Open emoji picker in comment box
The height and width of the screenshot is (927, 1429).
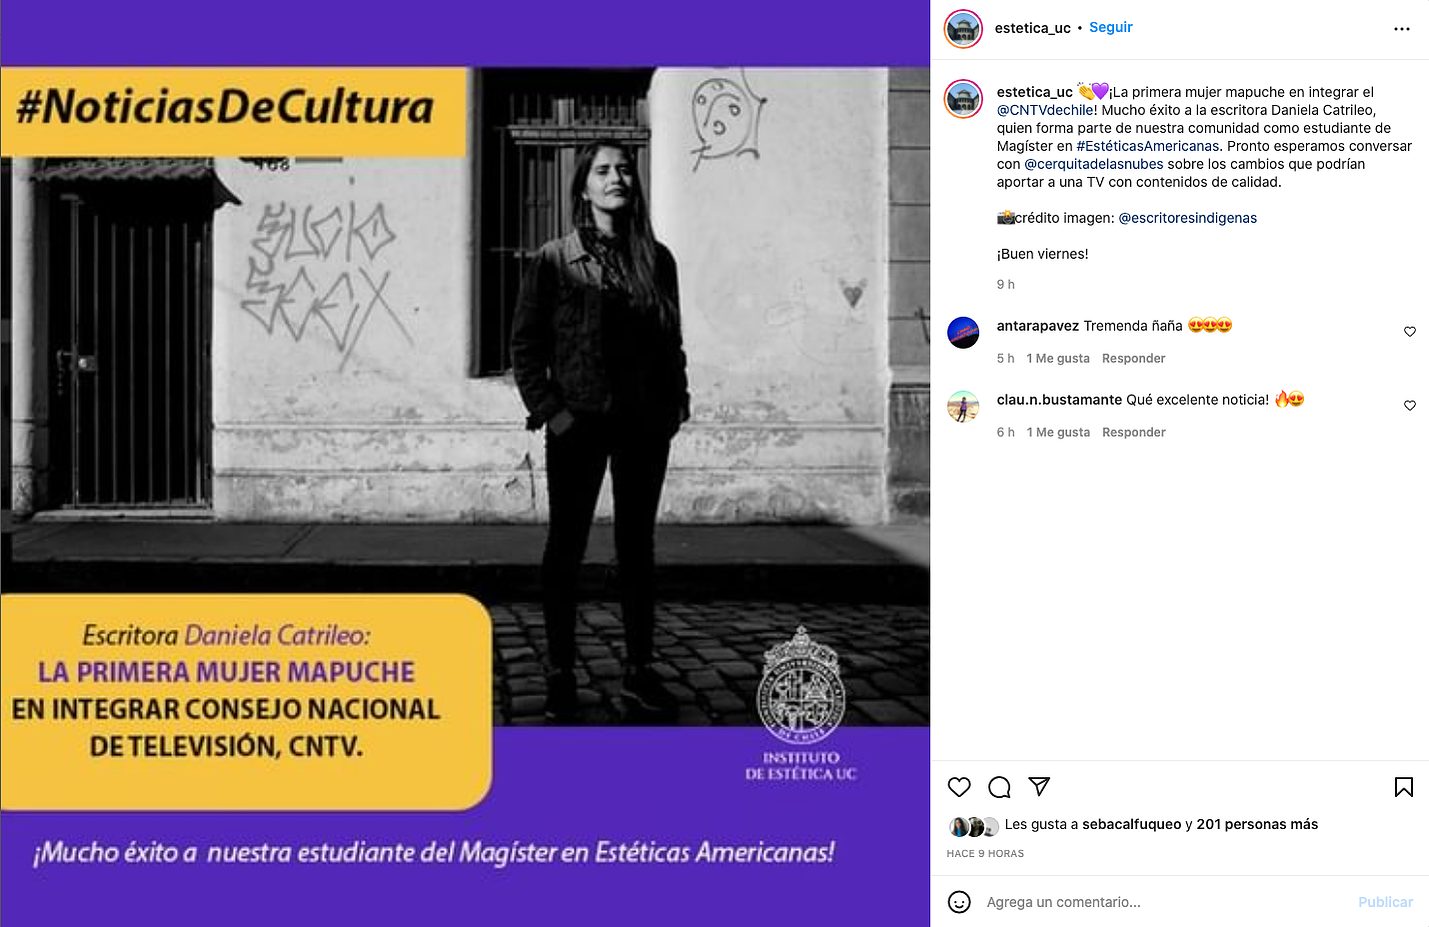(x=959, y=902)
